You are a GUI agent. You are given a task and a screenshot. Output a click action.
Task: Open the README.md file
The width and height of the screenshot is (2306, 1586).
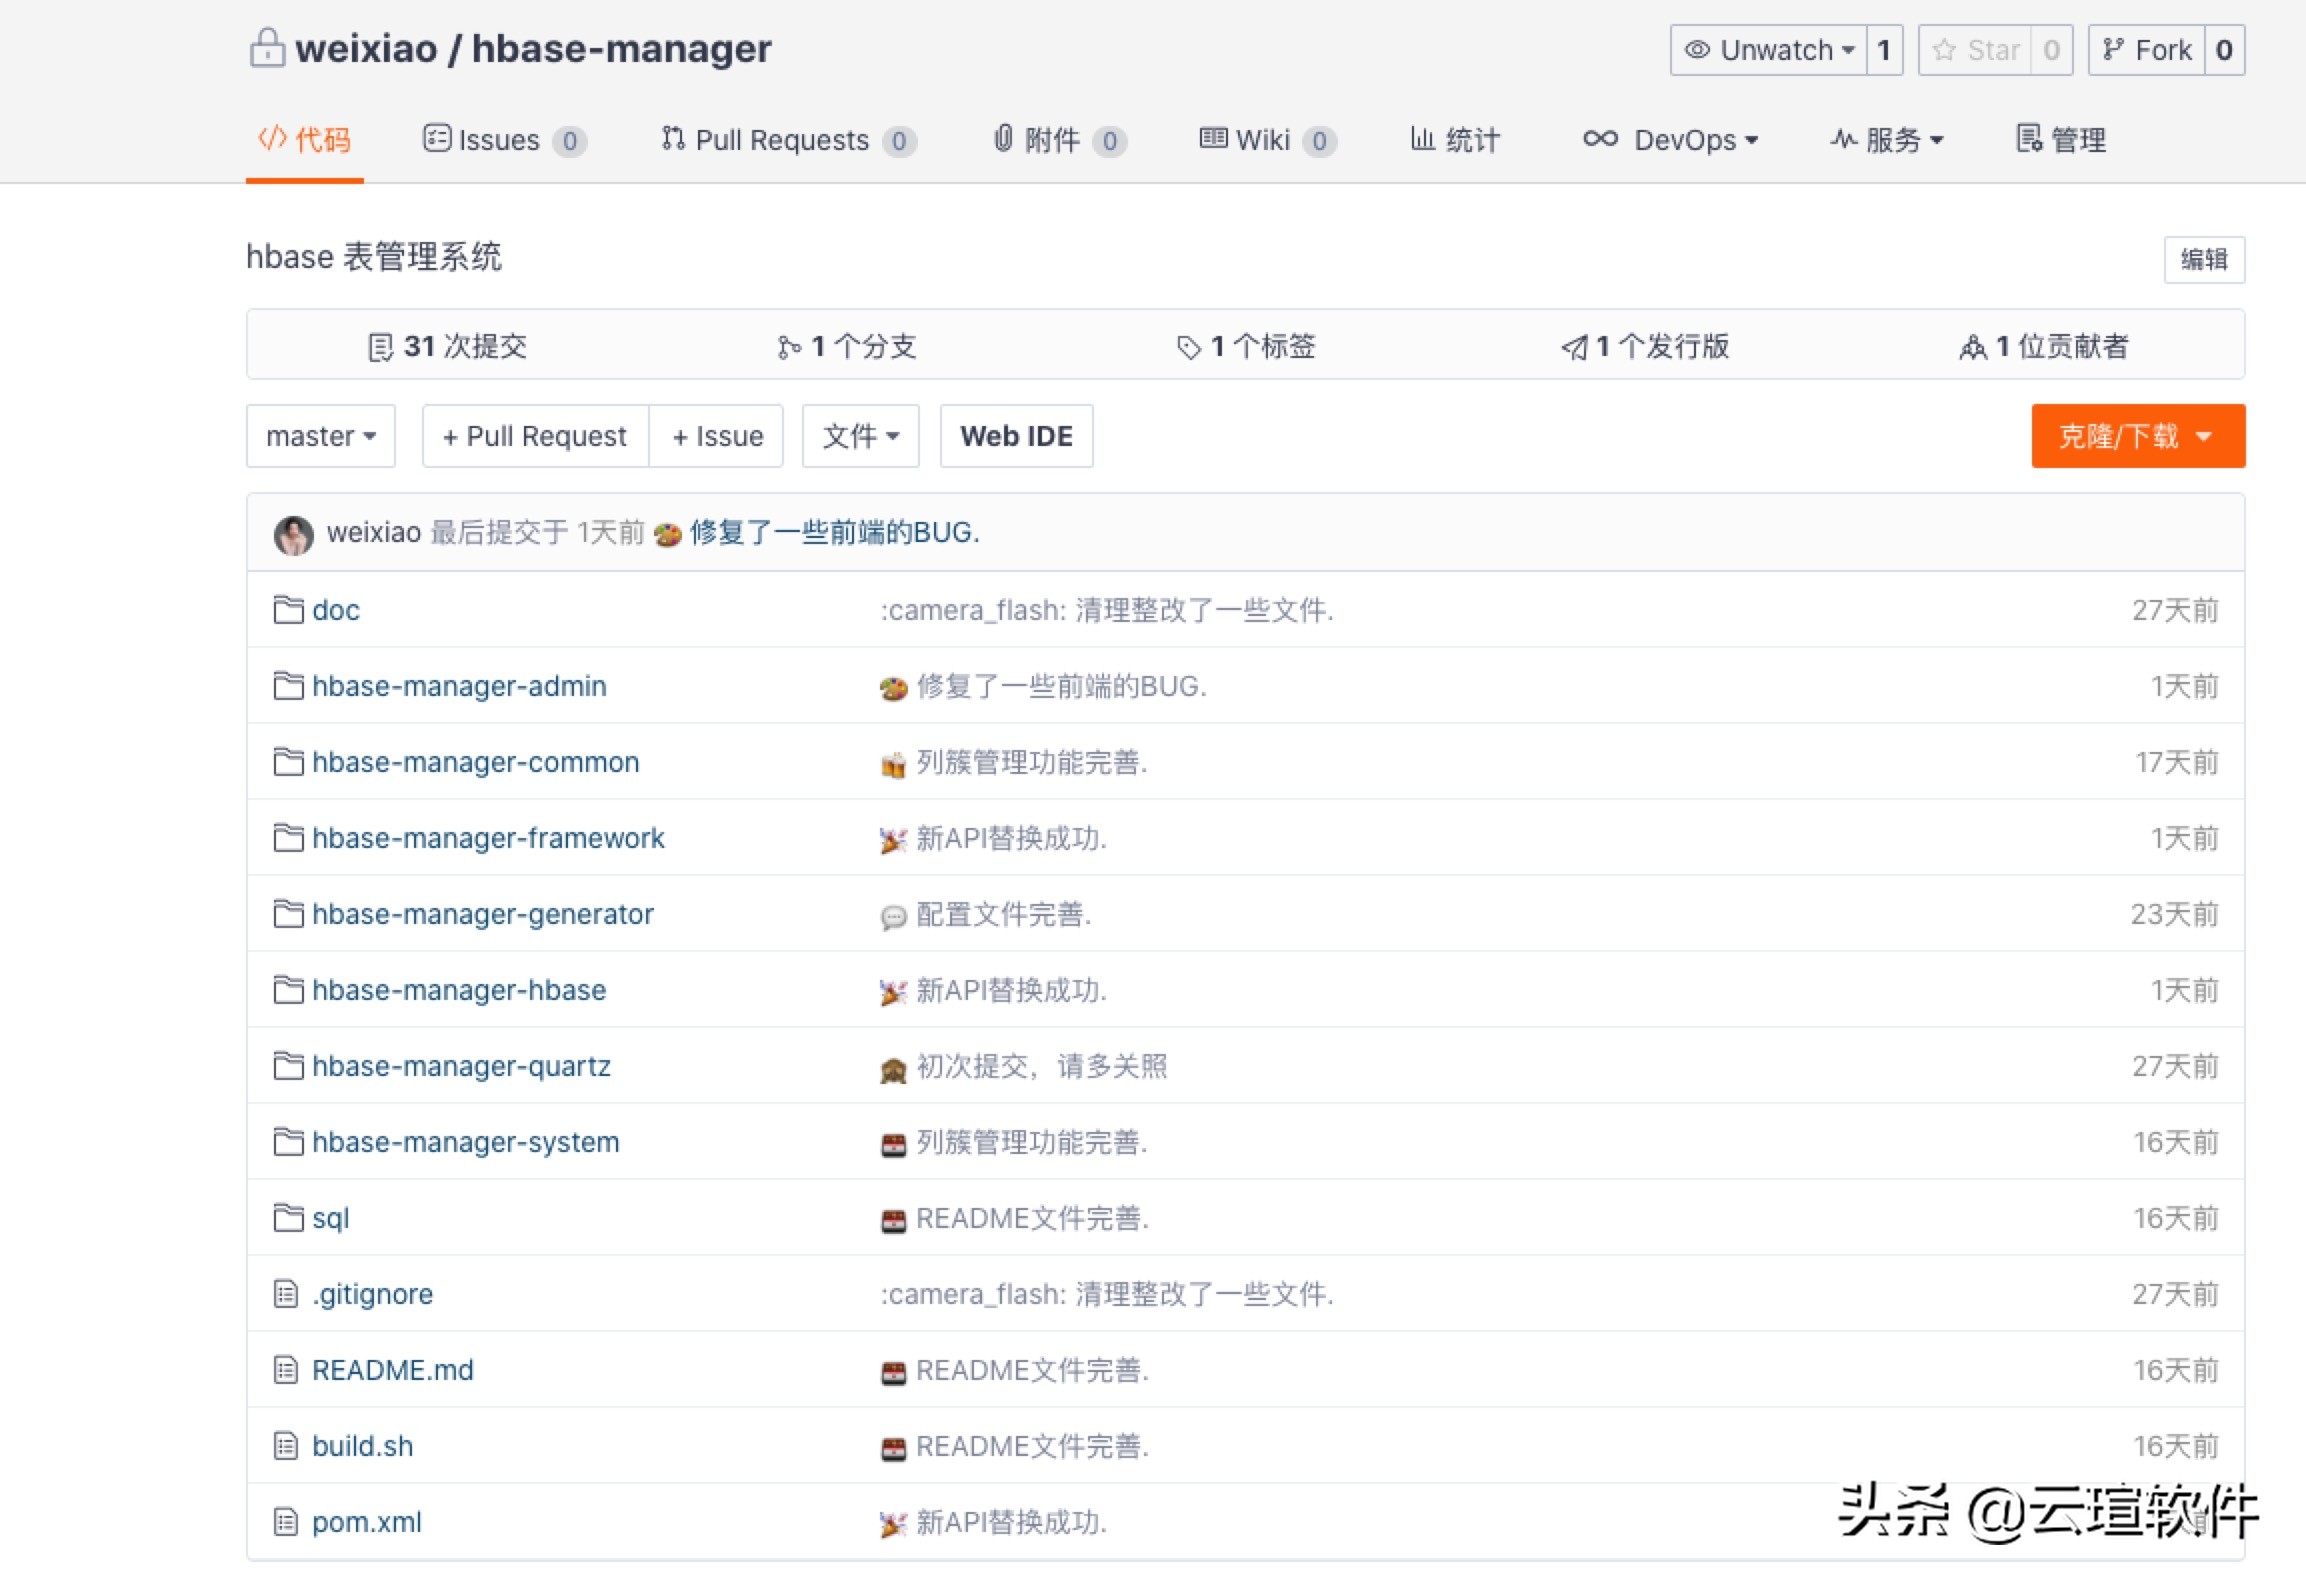pyautogui.click(x=392, y=1370)
